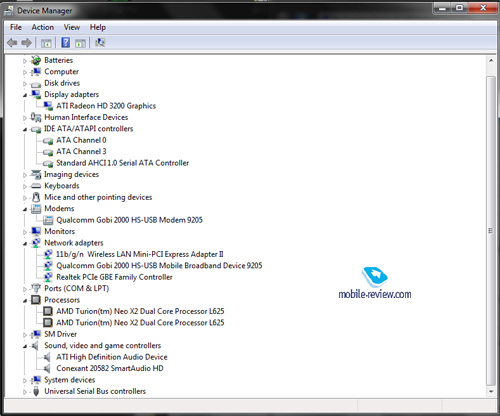Click the Conexant 20582 SmartAudio speaker icon

pos(47,368)
